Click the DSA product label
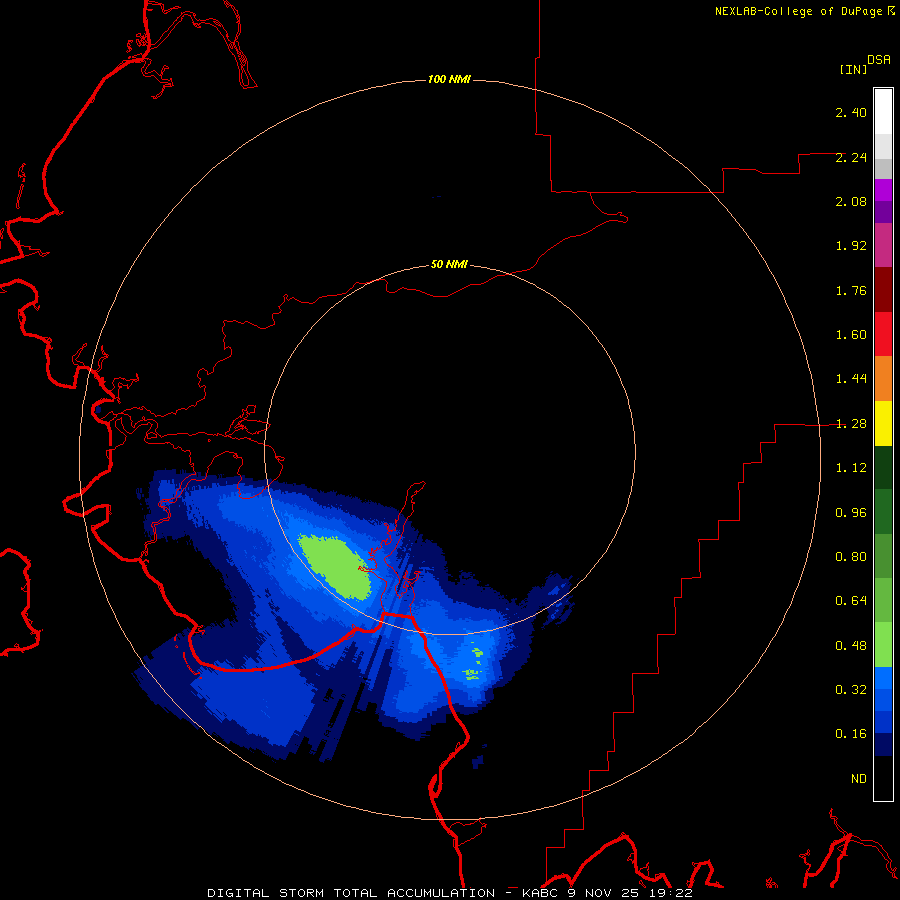Viewport: 900px width, 900px height. coord(879,59)
